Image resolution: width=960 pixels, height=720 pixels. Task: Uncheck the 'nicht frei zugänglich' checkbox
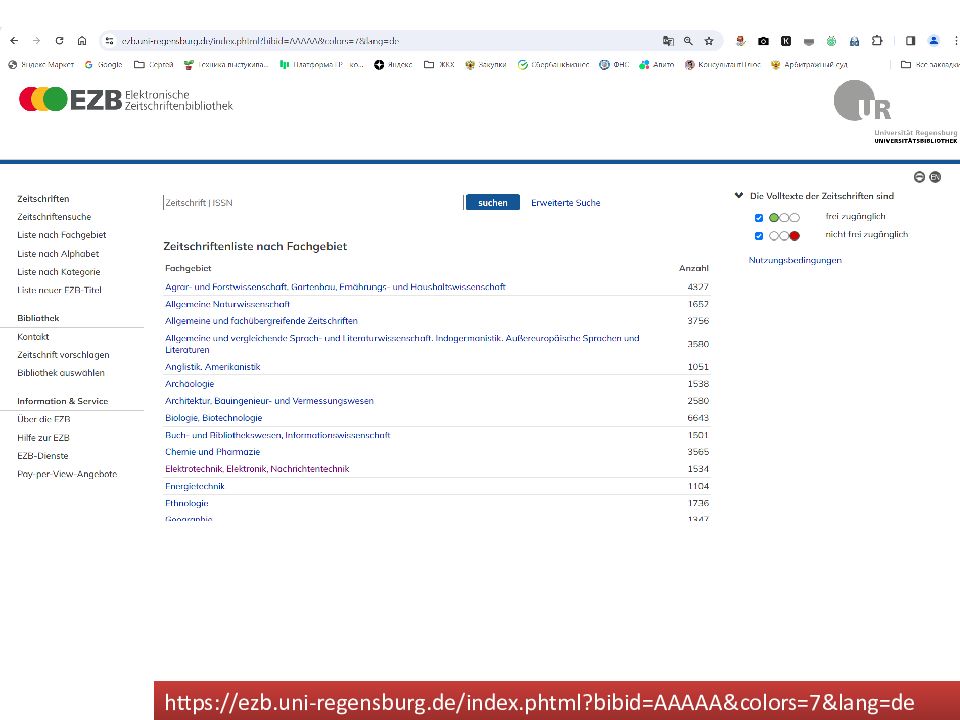click(759, 236)
